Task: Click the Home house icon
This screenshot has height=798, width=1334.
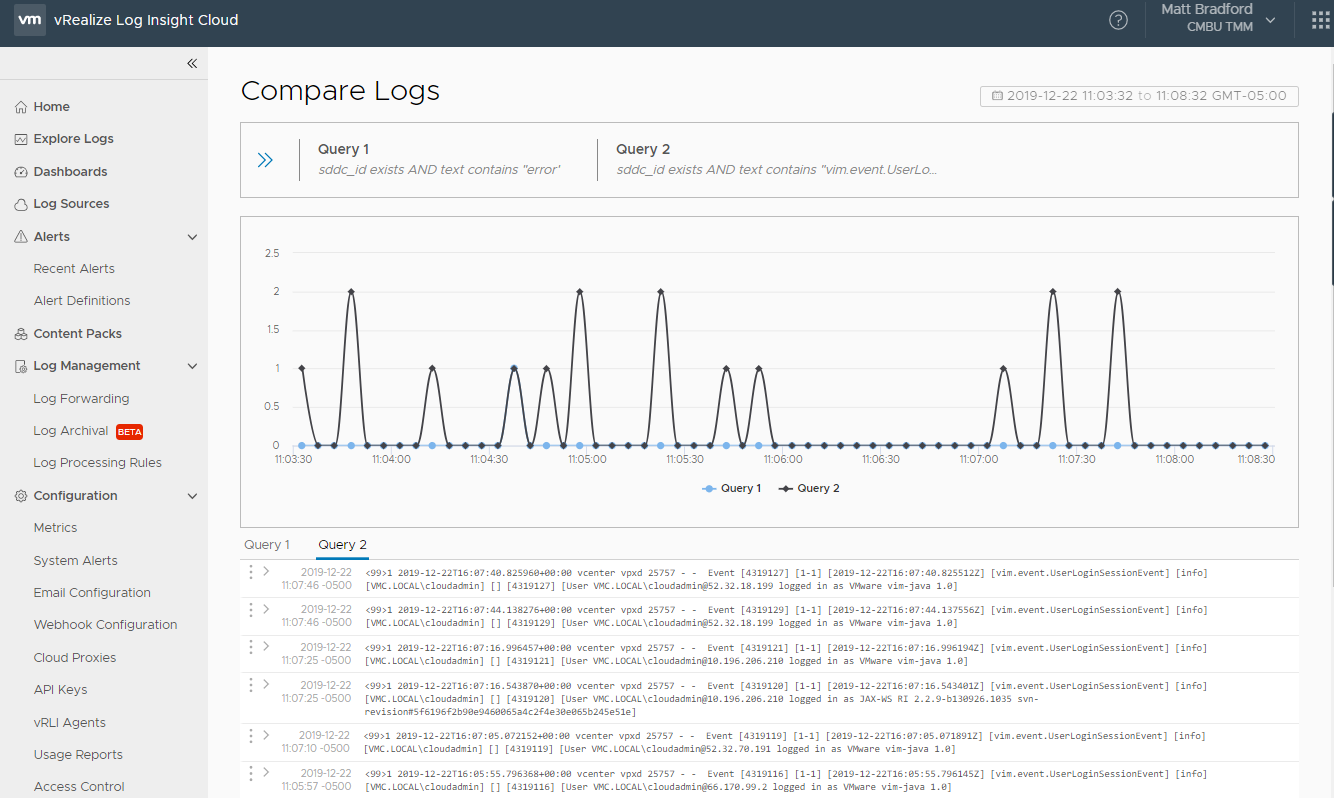Action: [21, 107]
